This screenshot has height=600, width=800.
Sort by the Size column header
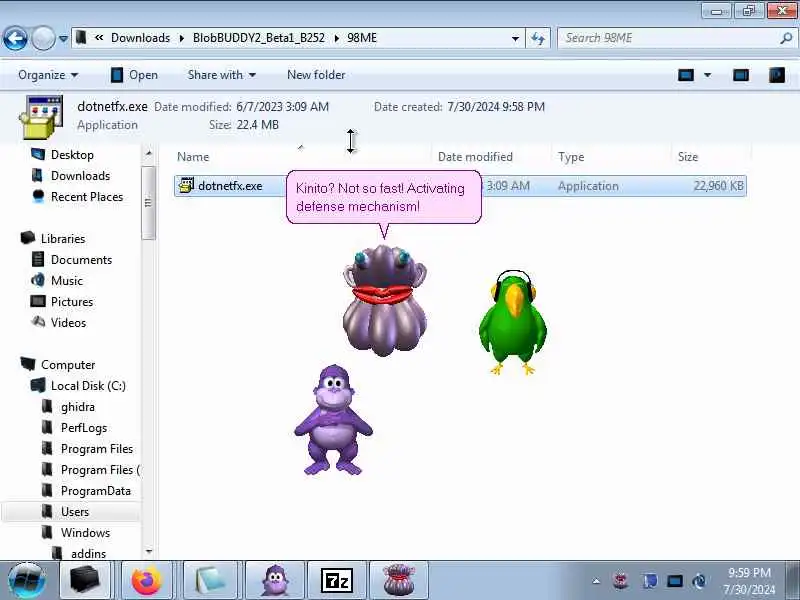coord(687,157)
